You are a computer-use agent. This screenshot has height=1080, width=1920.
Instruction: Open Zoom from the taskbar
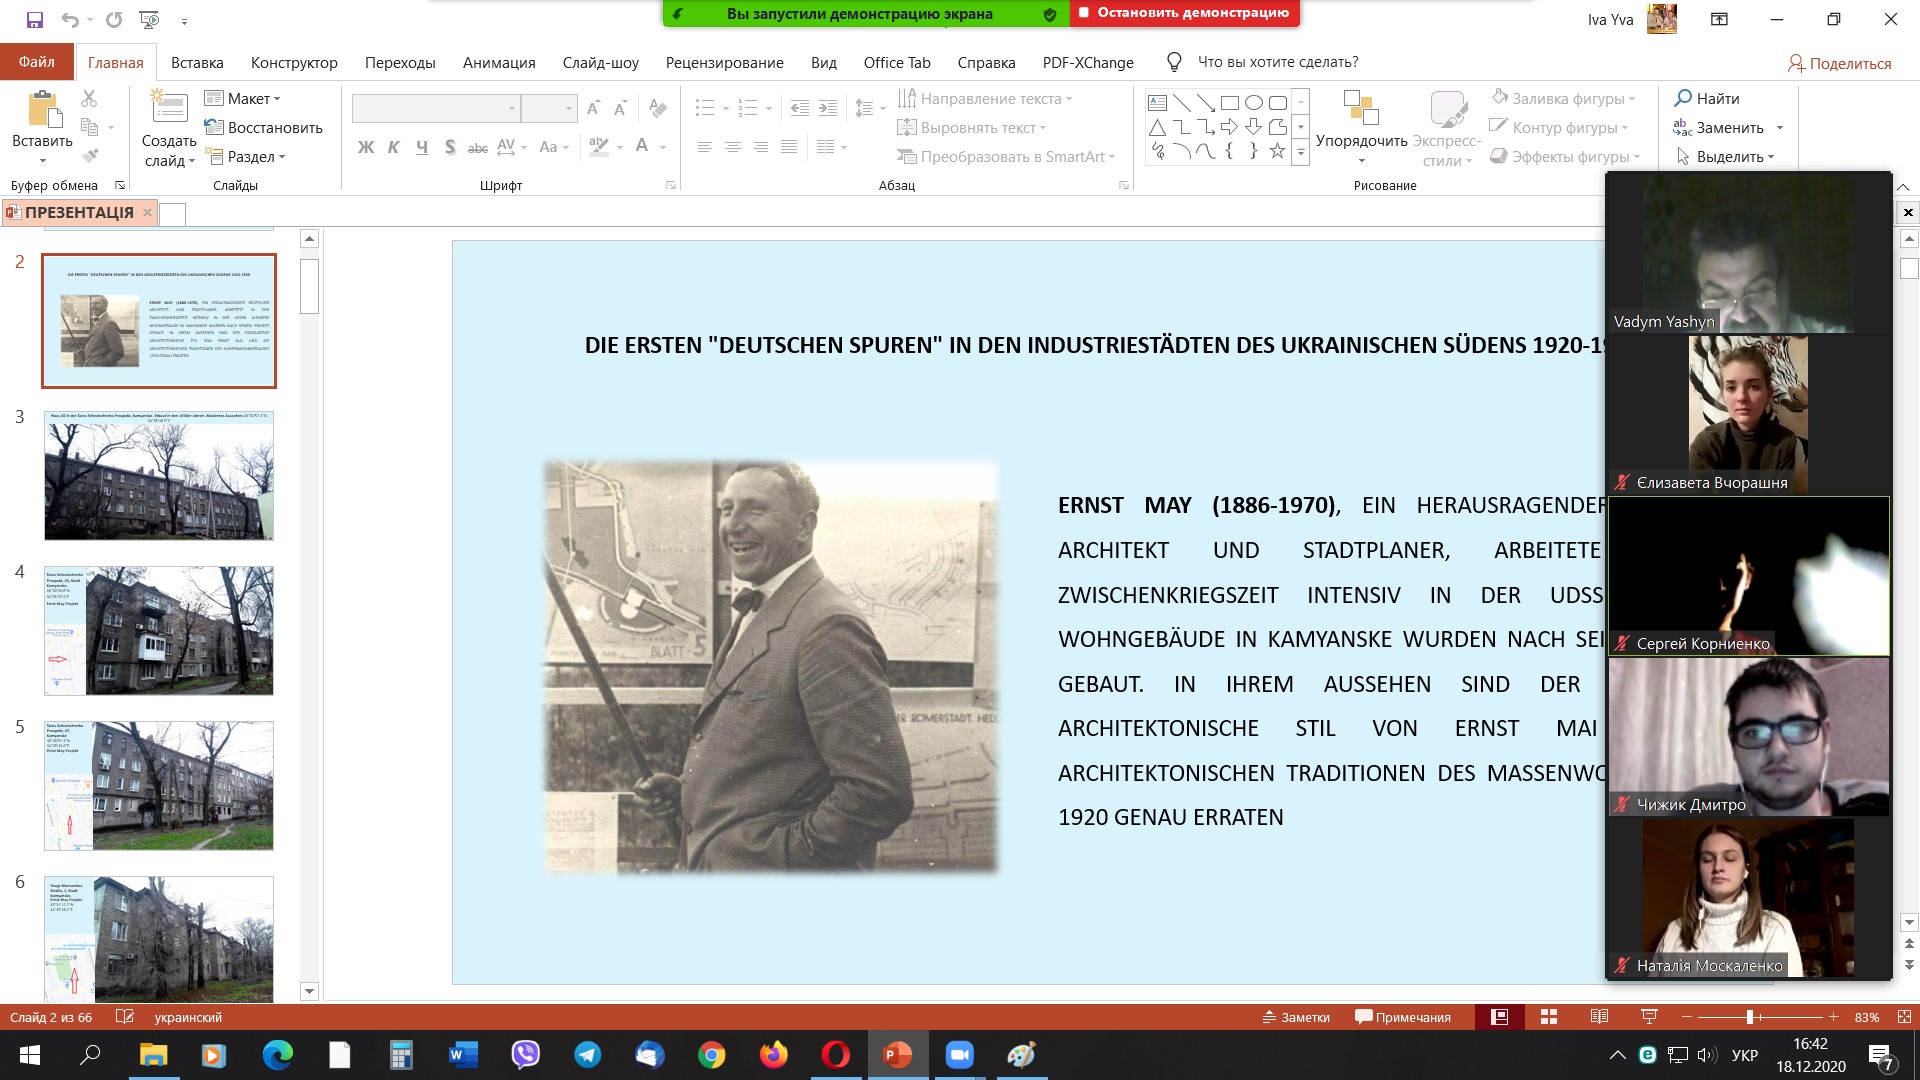tap(959, 1055)
